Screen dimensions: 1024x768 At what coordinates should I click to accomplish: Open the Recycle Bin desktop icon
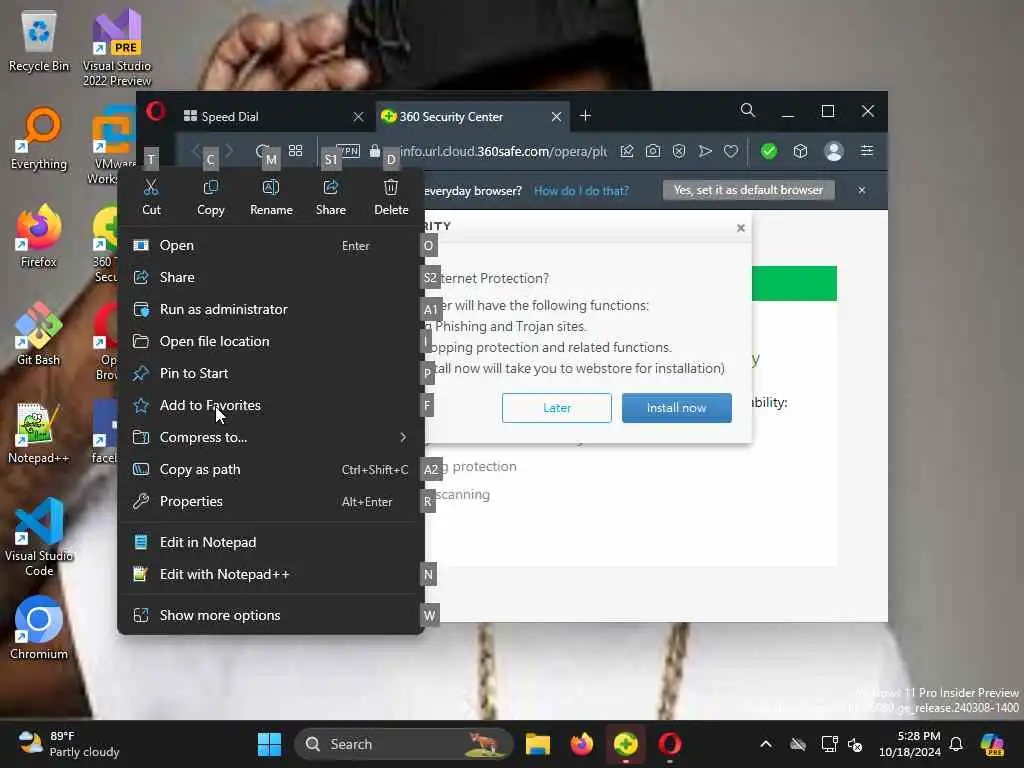[39, 42]
